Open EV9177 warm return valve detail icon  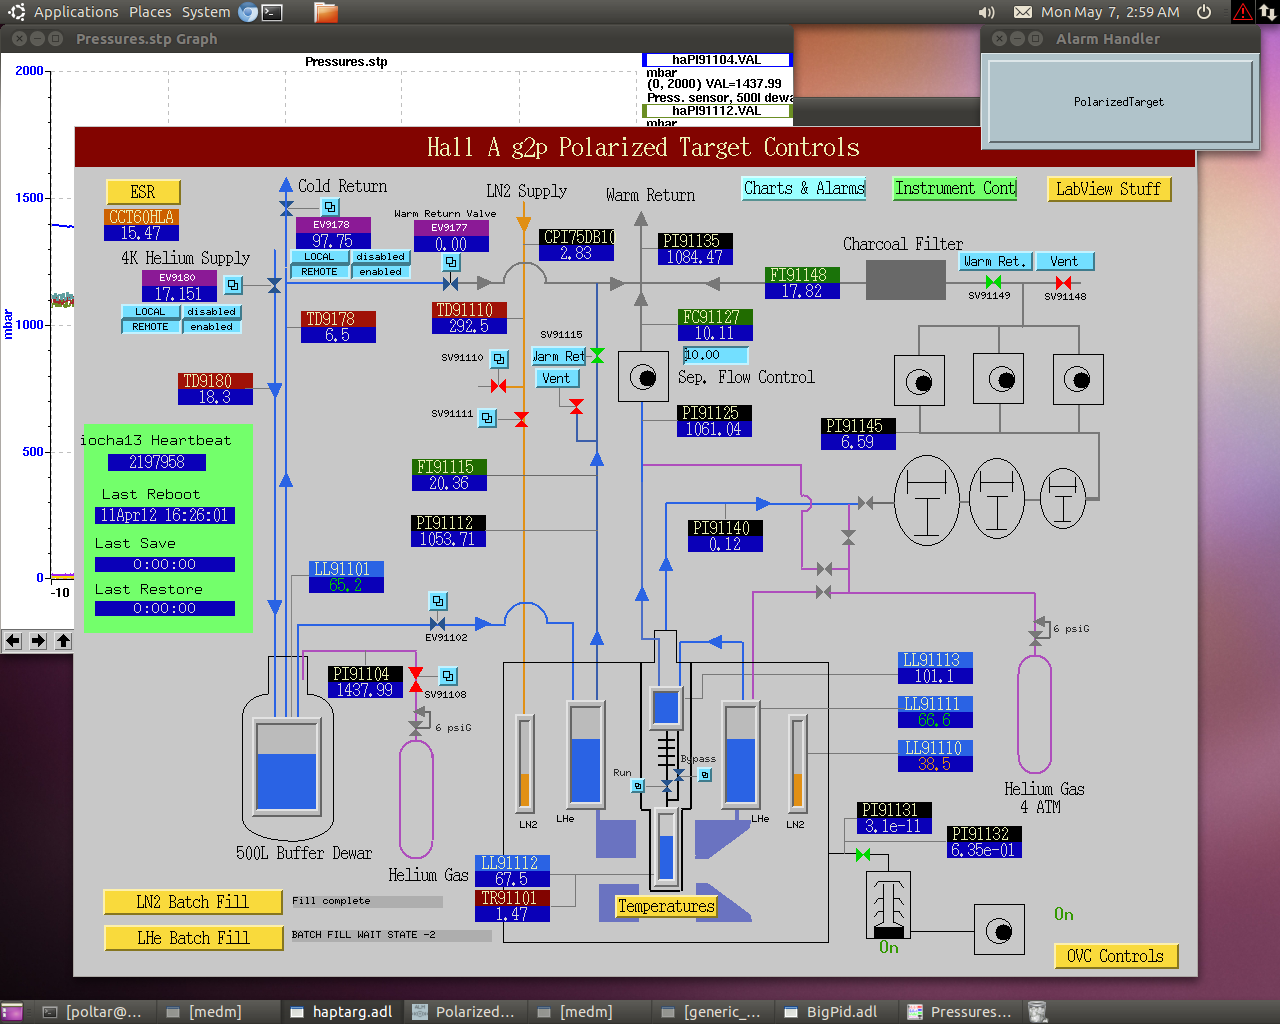[452, 262]
